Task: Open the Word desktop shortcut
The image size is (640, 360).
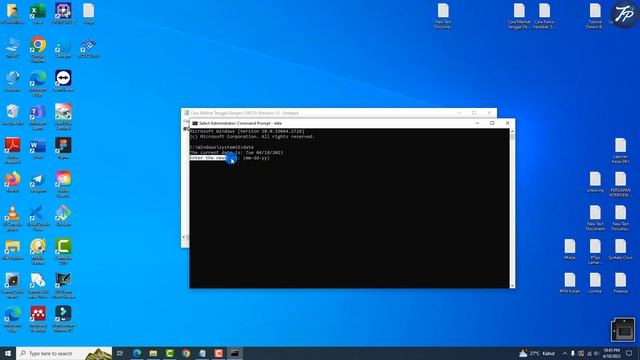Action: point(38,148)
